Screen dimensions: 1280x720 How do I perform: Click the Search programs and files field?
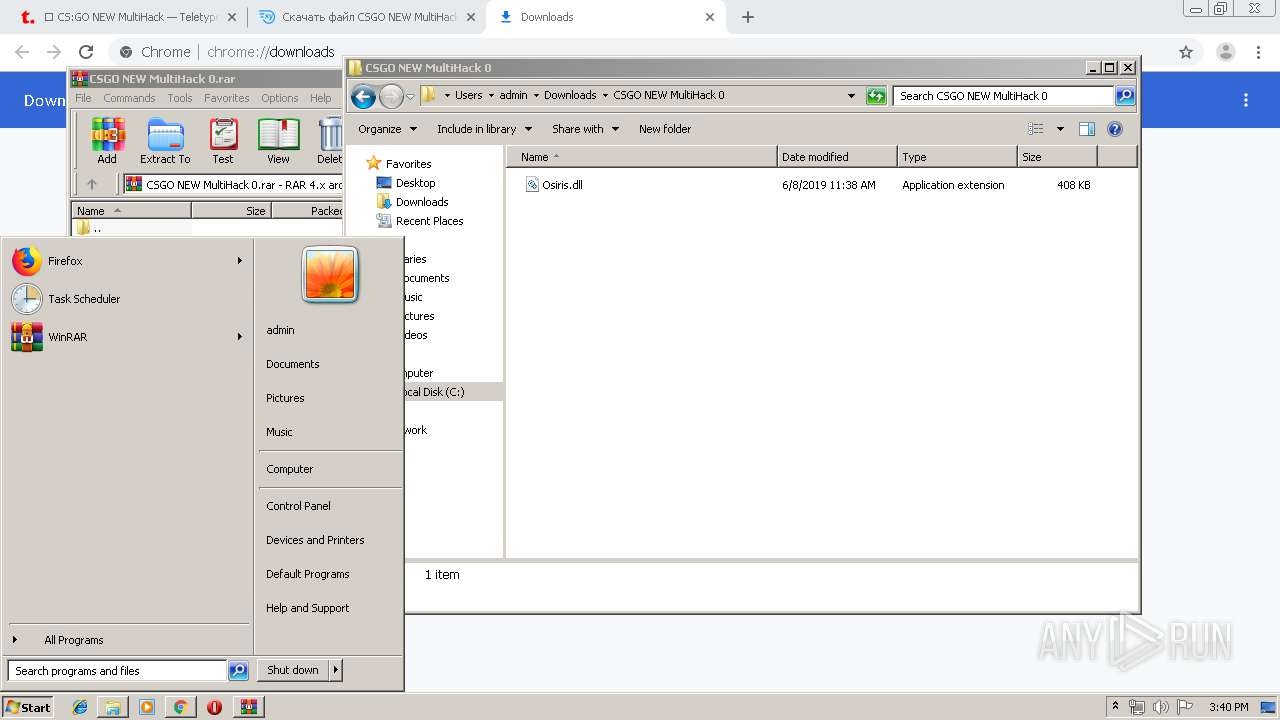[117, 671]
